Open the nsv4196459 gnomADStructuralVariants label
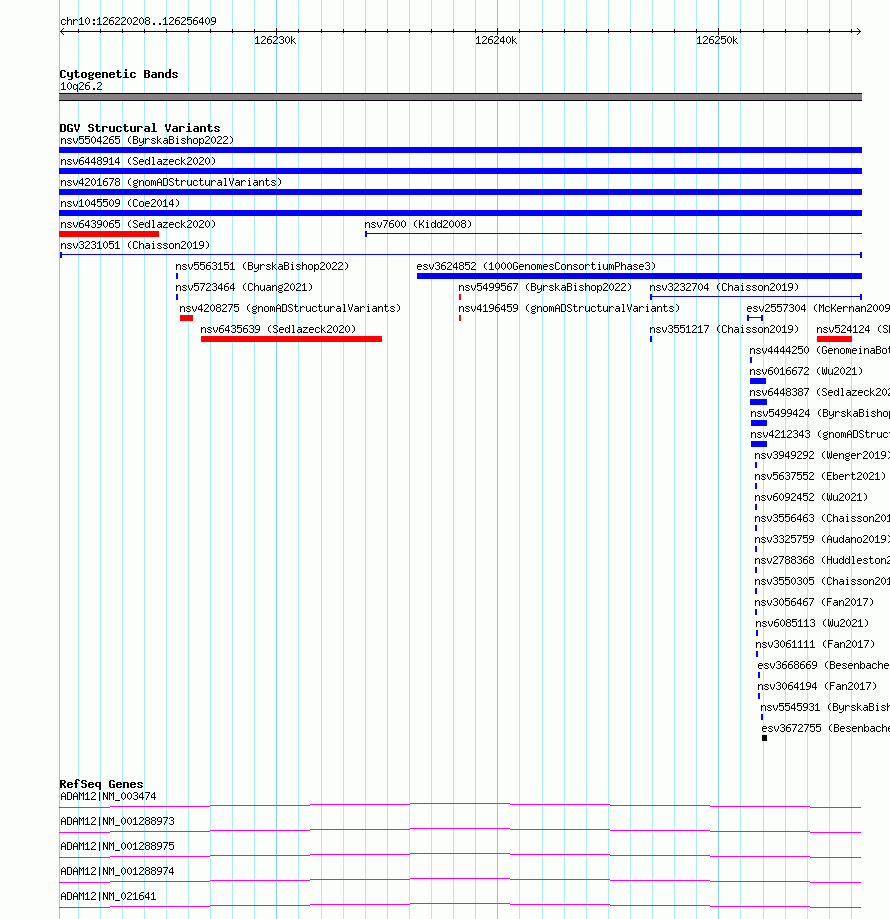 click(570, 308)
